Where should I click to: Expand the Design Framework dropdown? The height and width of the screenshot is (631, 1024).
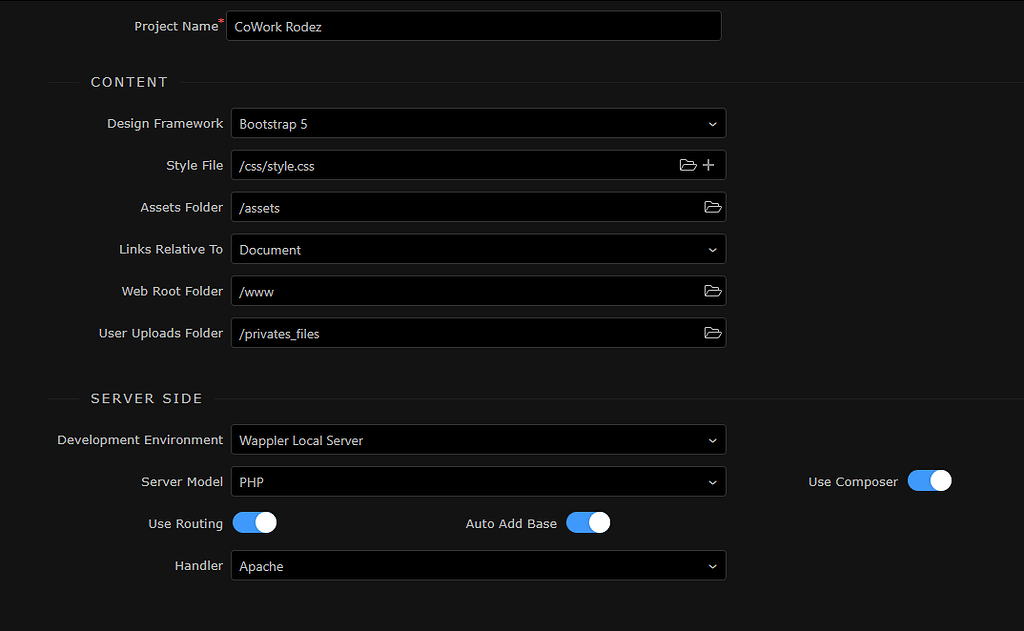tap(478, 124)
